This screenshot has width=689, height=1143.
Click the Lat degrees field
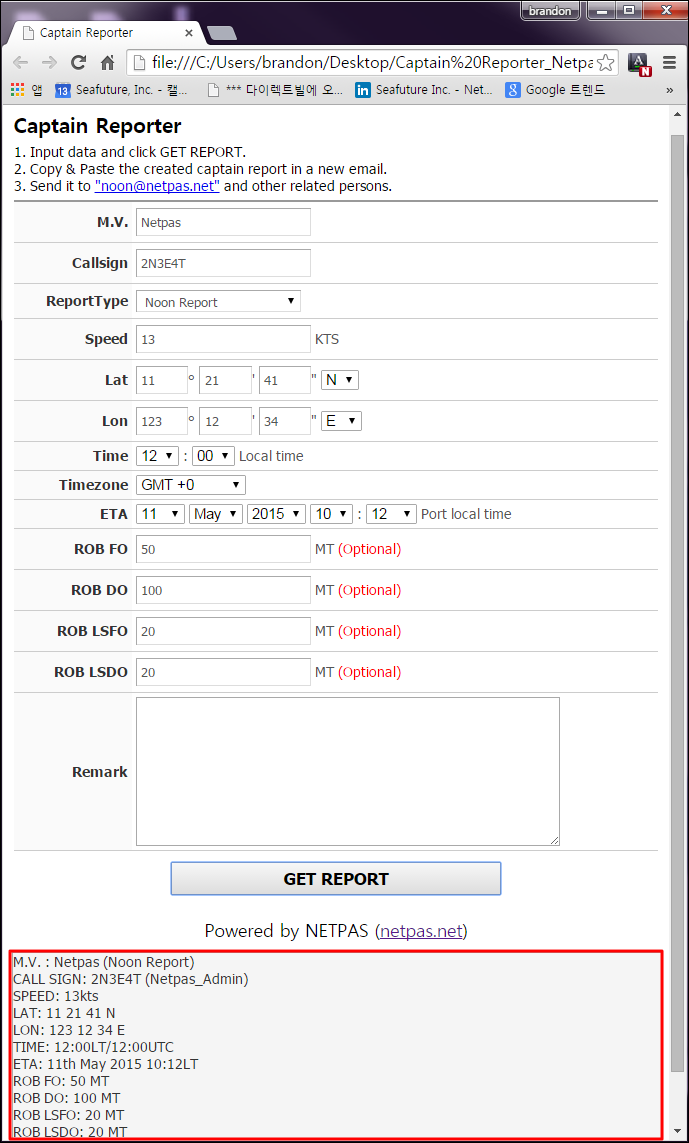(x=162, y=380)
